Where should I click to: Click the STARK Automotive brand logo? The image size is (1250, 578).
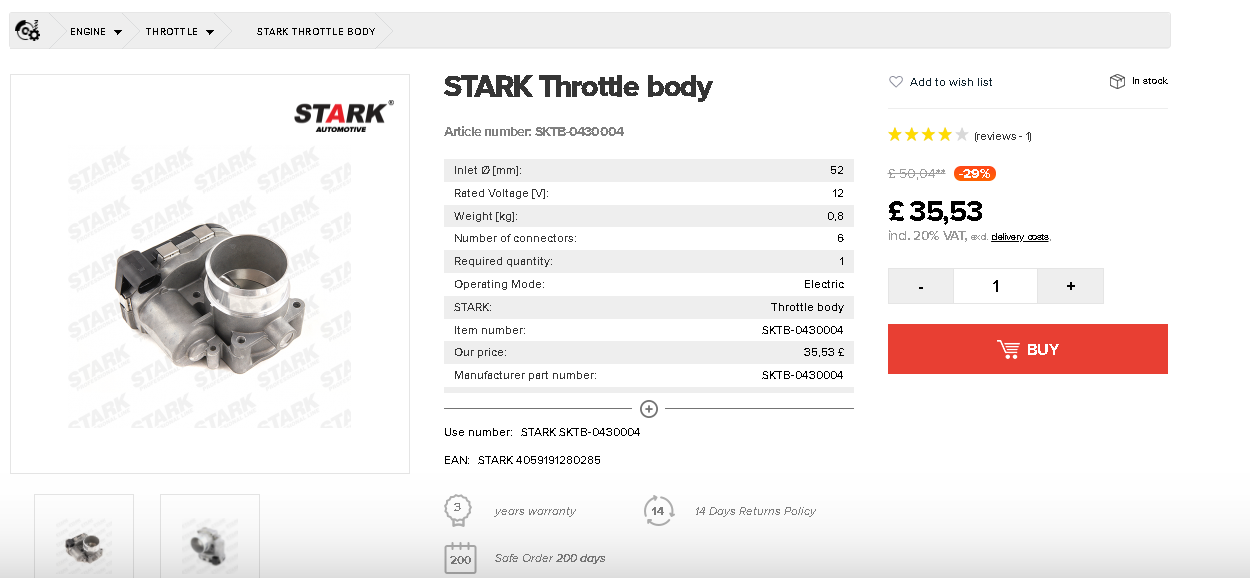tap(343, 116)
